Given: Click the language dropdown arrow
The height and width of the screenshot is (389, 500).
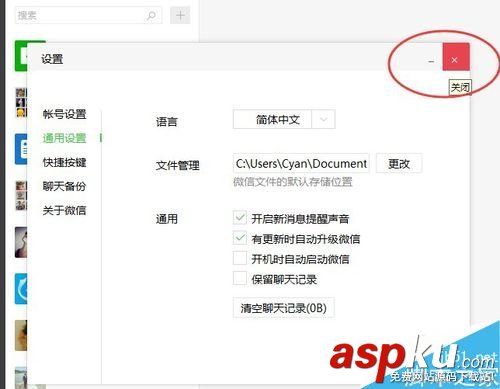Looking at the screenshot, I should click(x=323, y=119).
